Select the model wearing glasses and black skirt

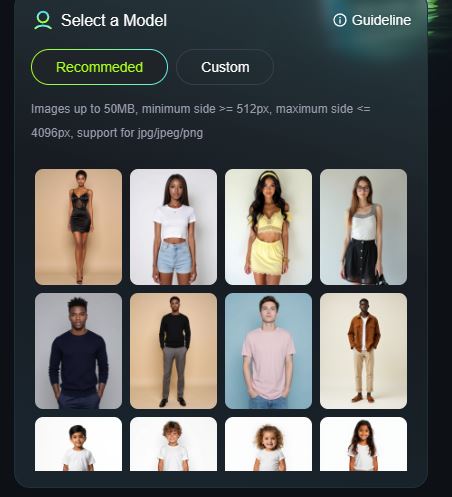pyautogui.click(x=363, y=227)
